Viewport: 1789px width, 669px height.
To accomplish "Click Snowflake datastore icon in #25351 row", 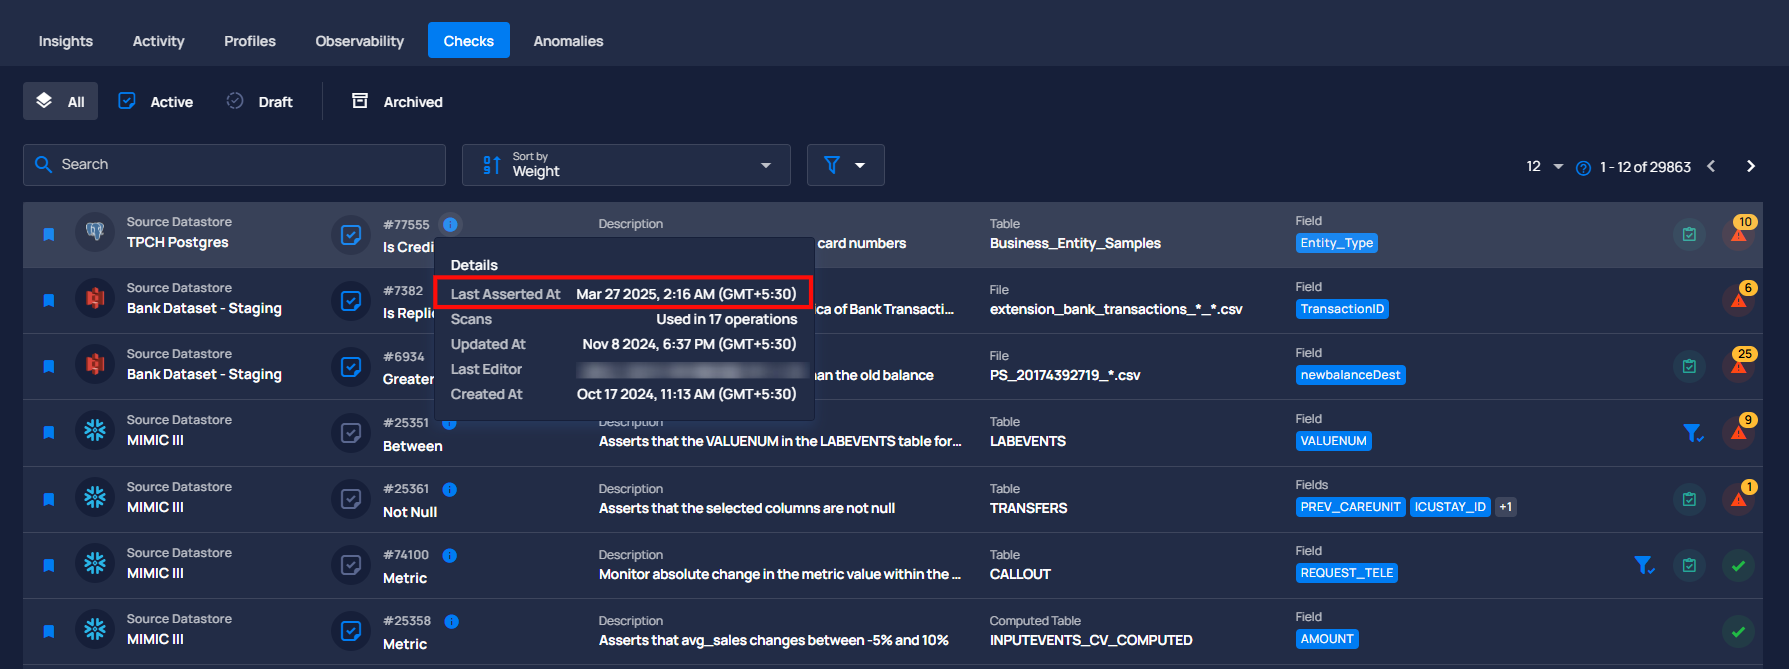I will [x=95, y=430].
